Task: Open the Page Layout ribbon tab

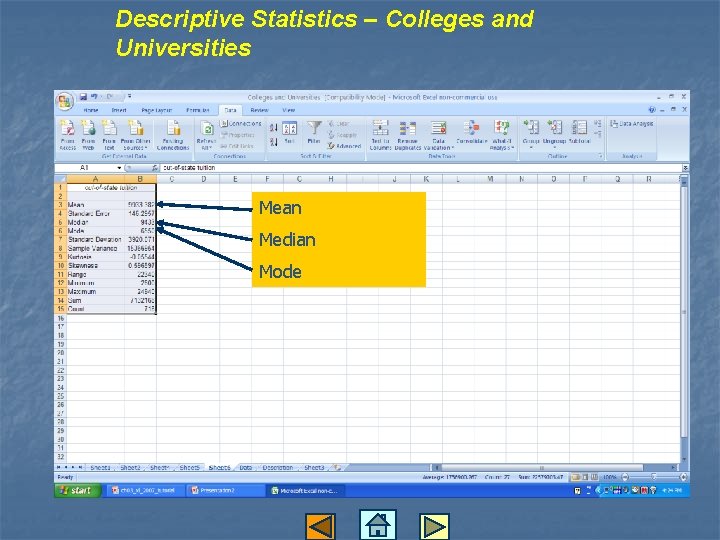Action: point(157,110)
